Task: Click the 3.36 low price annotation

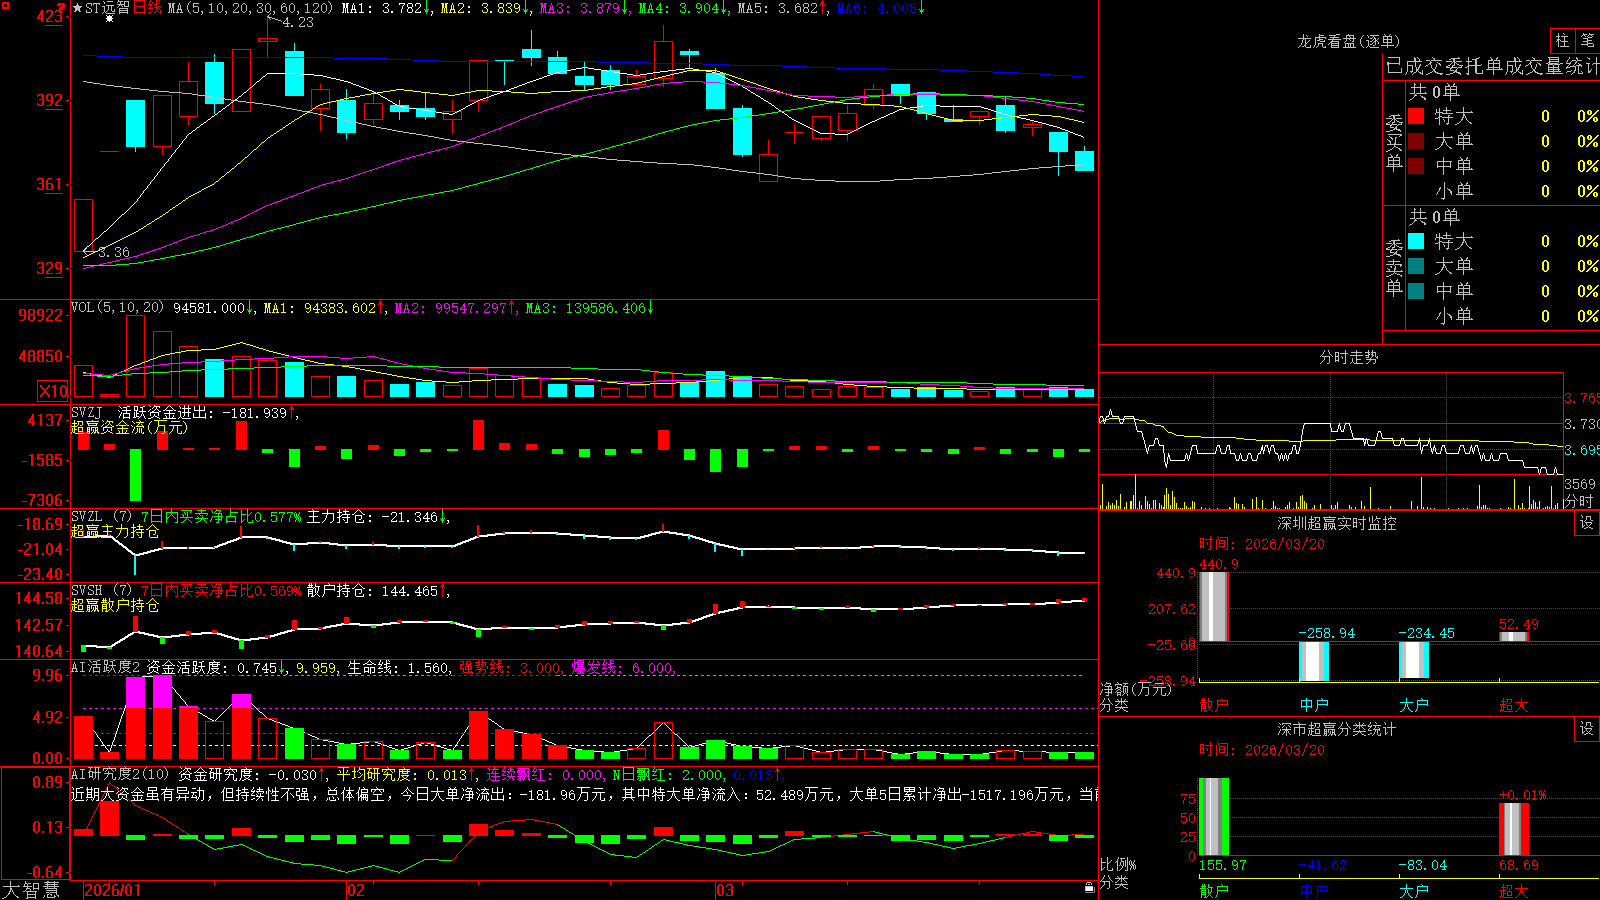Action: pyautogui.click(x=114, y=252)
